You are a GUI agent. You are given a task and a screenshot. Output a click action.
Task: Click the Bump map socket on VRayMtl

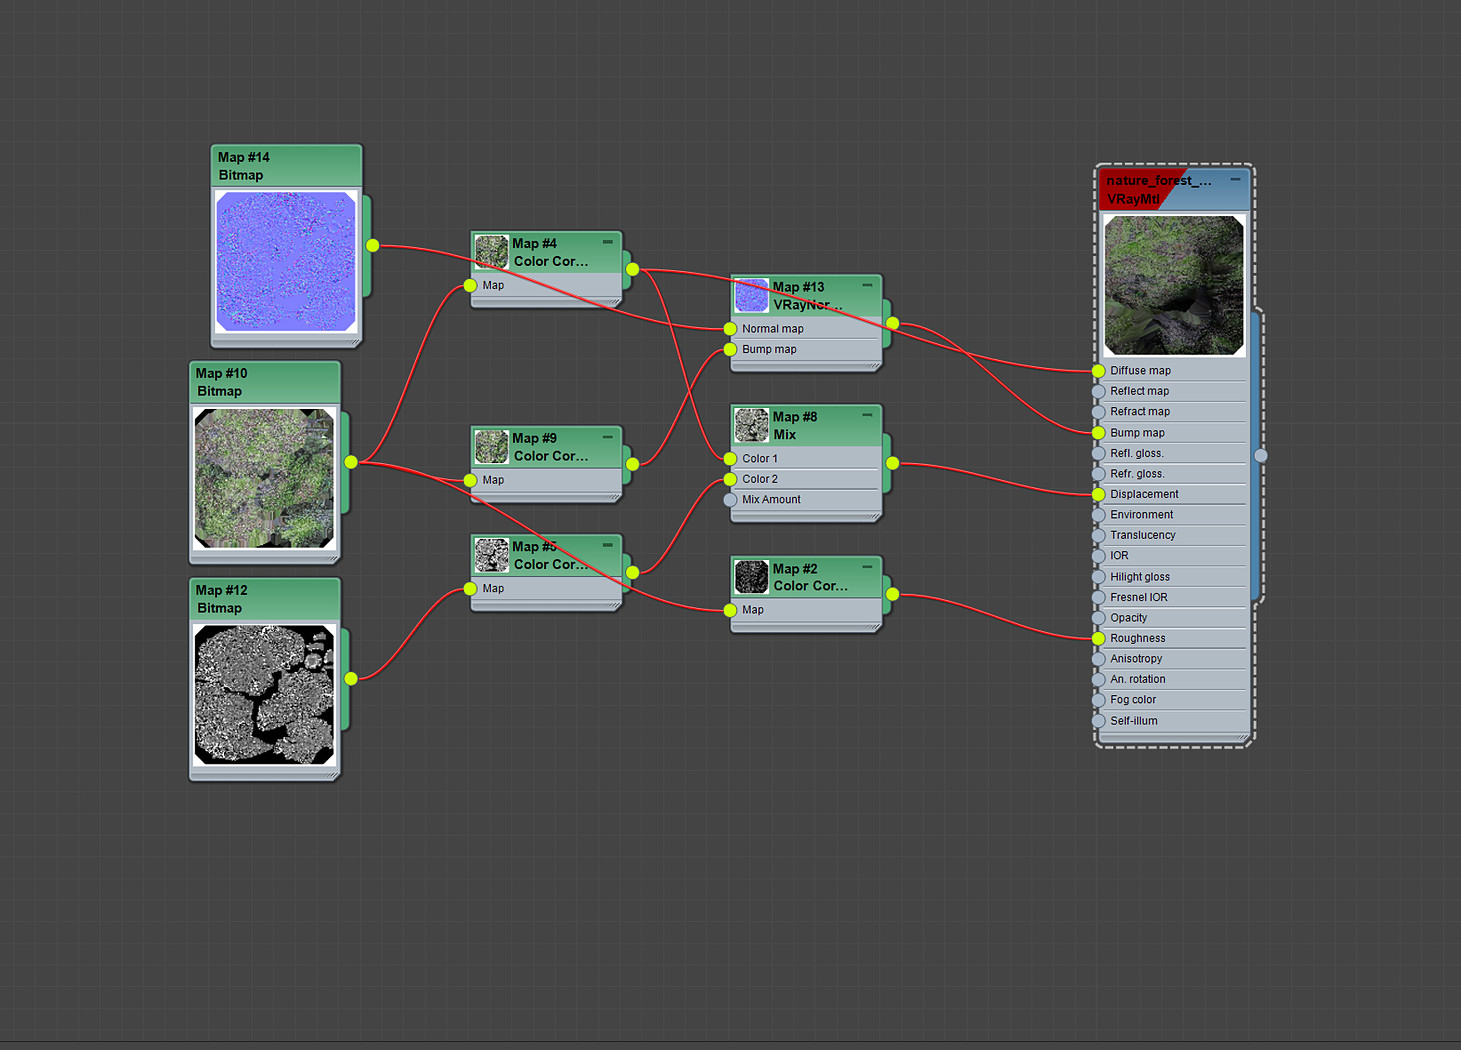point(1098,433)
